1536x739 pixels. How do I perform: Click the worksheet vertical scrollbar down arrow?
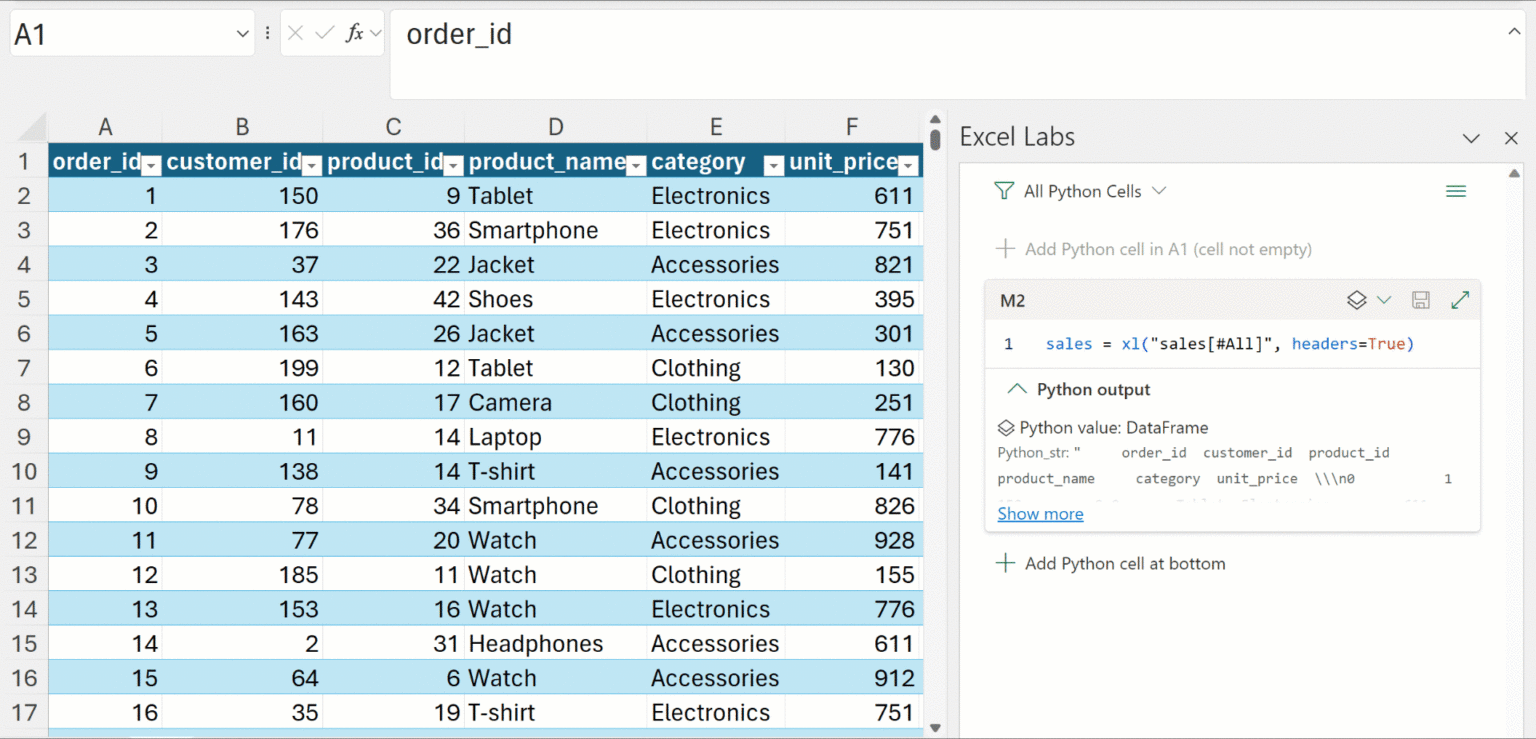click(935, 728)
